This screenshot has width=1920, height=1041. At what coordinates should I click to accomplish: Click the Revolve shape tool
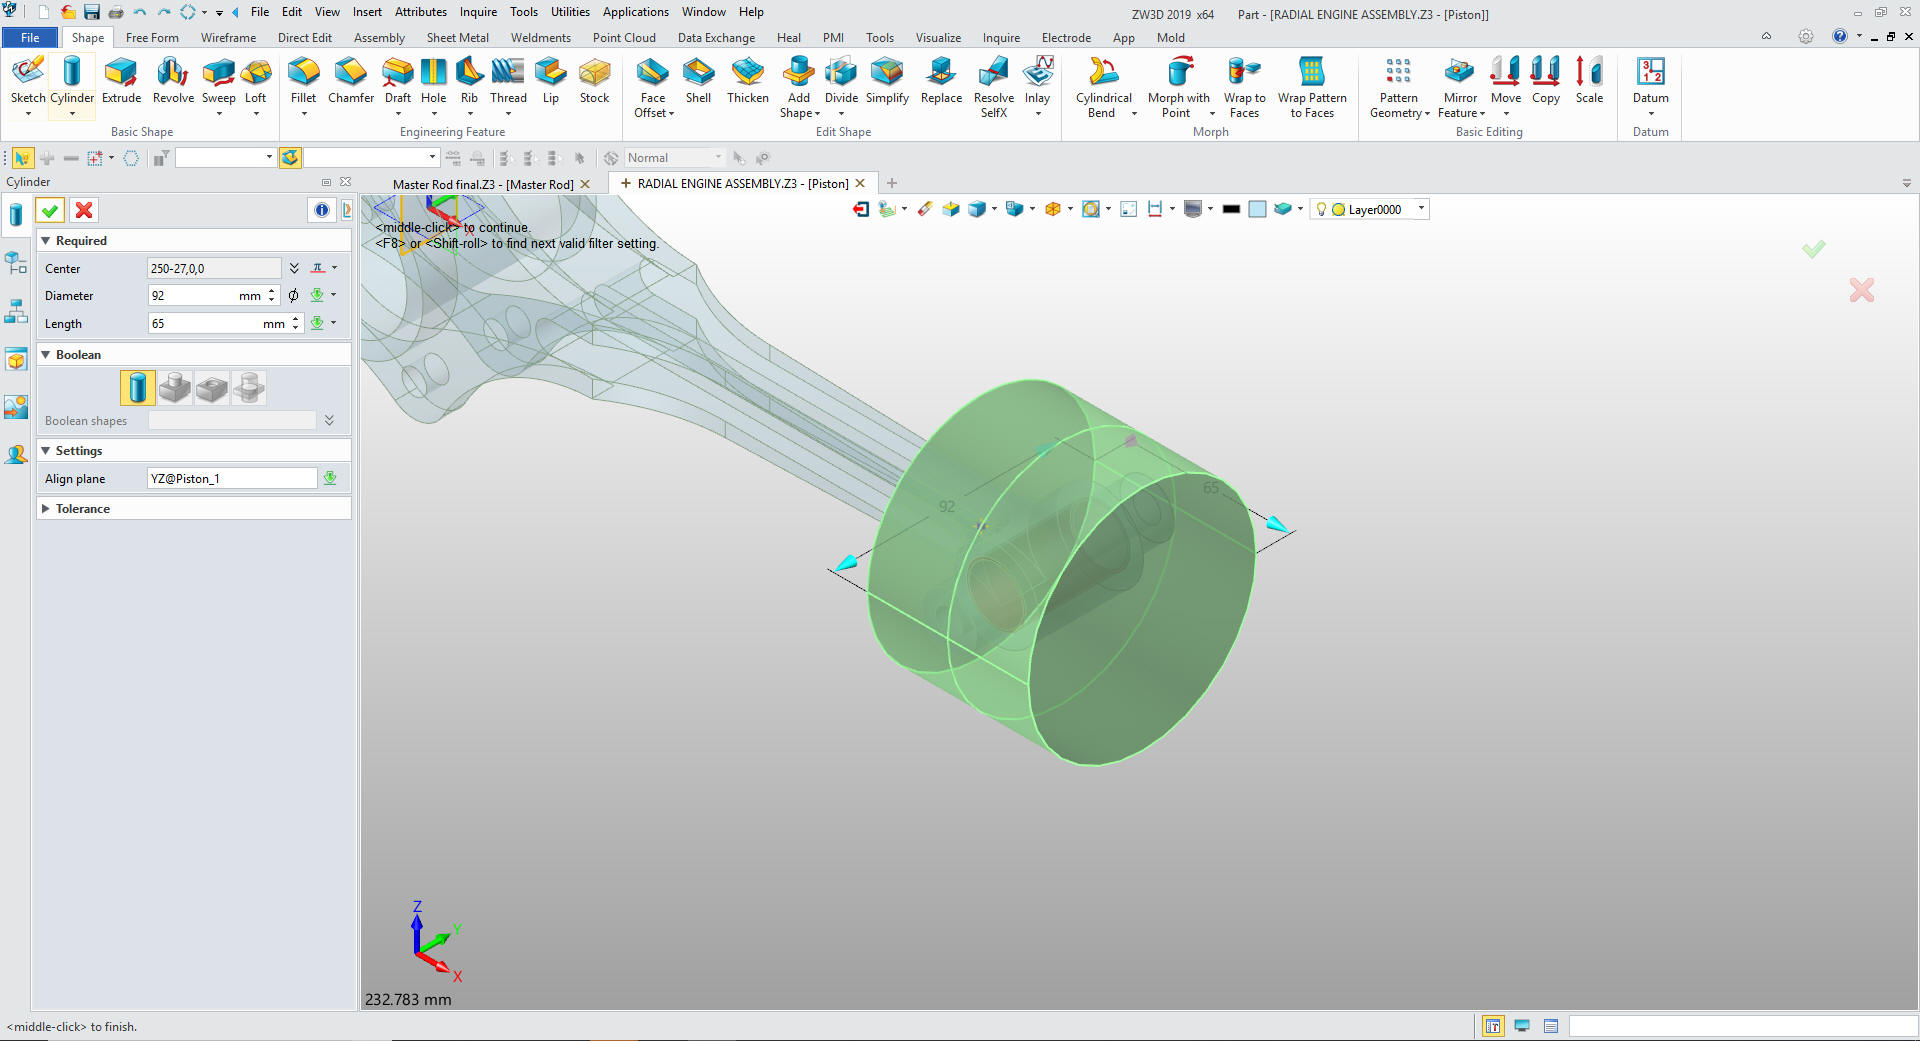click(173, 80)
